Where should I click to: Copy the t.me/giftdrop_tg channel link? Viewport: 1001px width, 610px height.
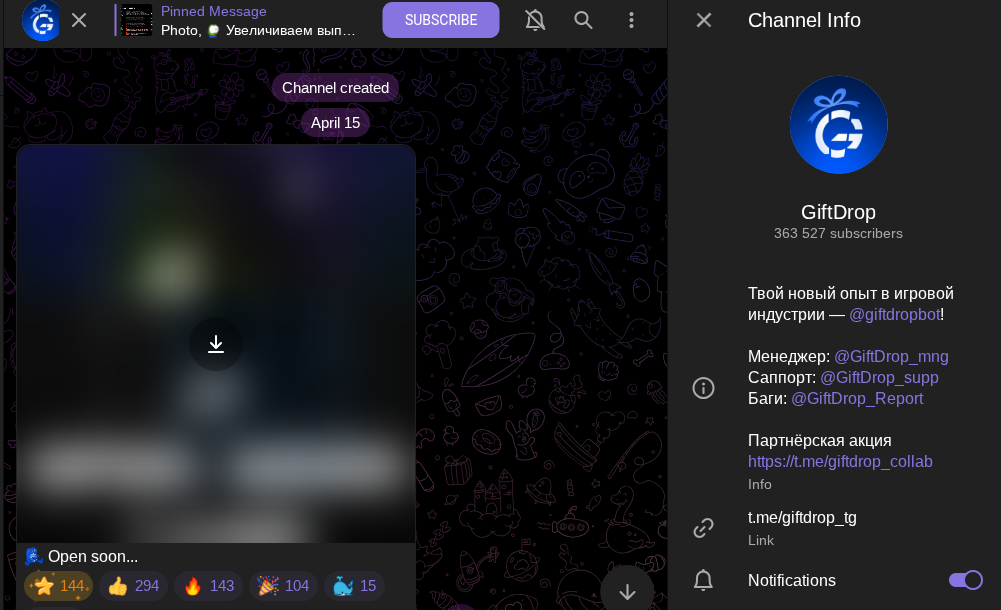tap(802, 517)
